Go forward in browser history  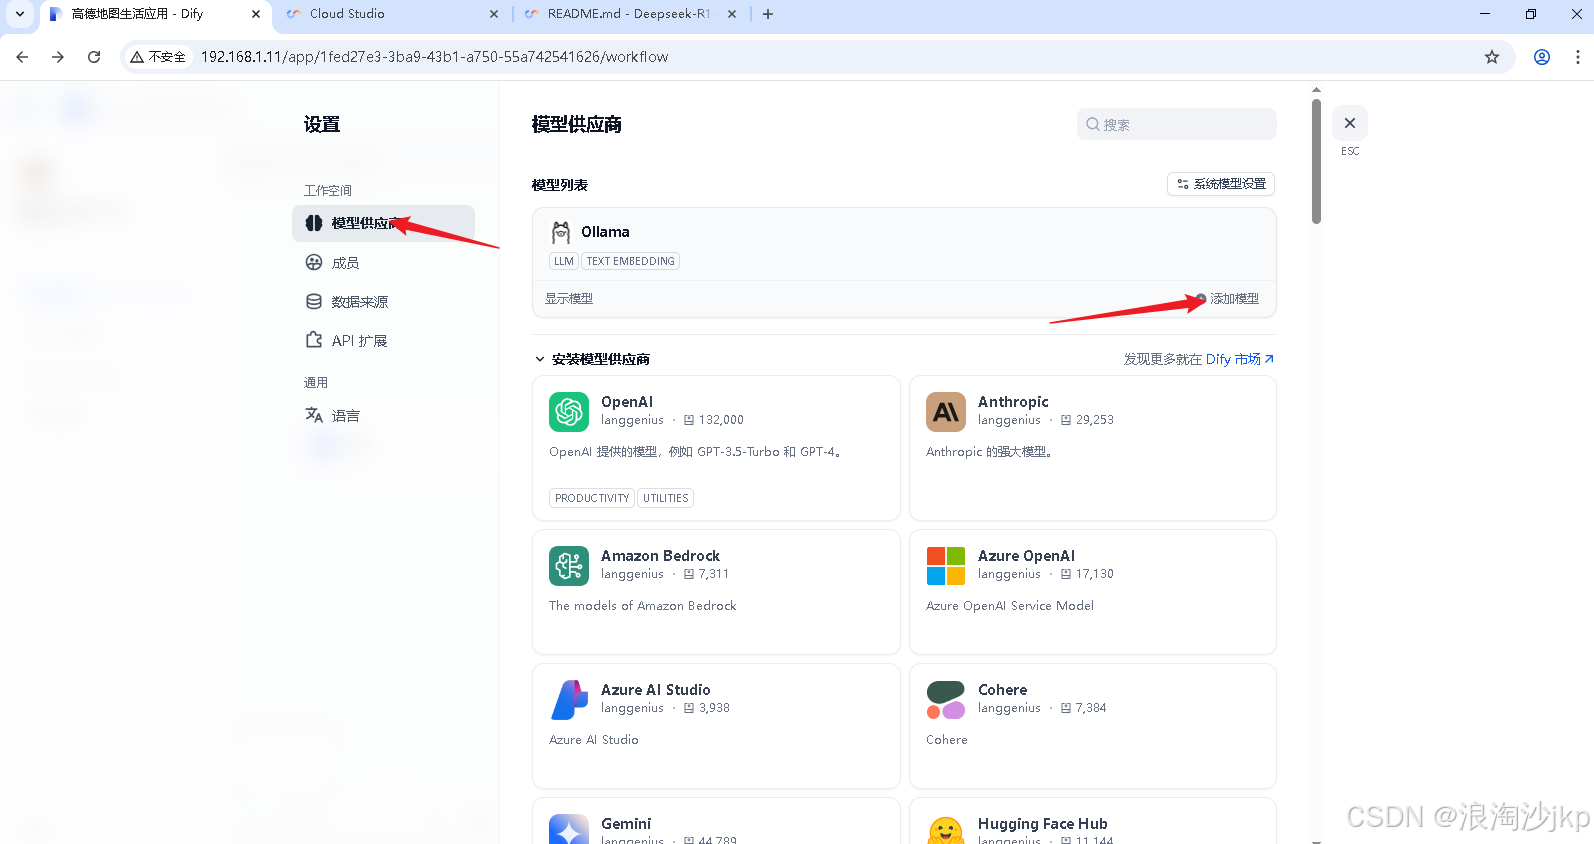pyautogui.click(x=58, y=57)
